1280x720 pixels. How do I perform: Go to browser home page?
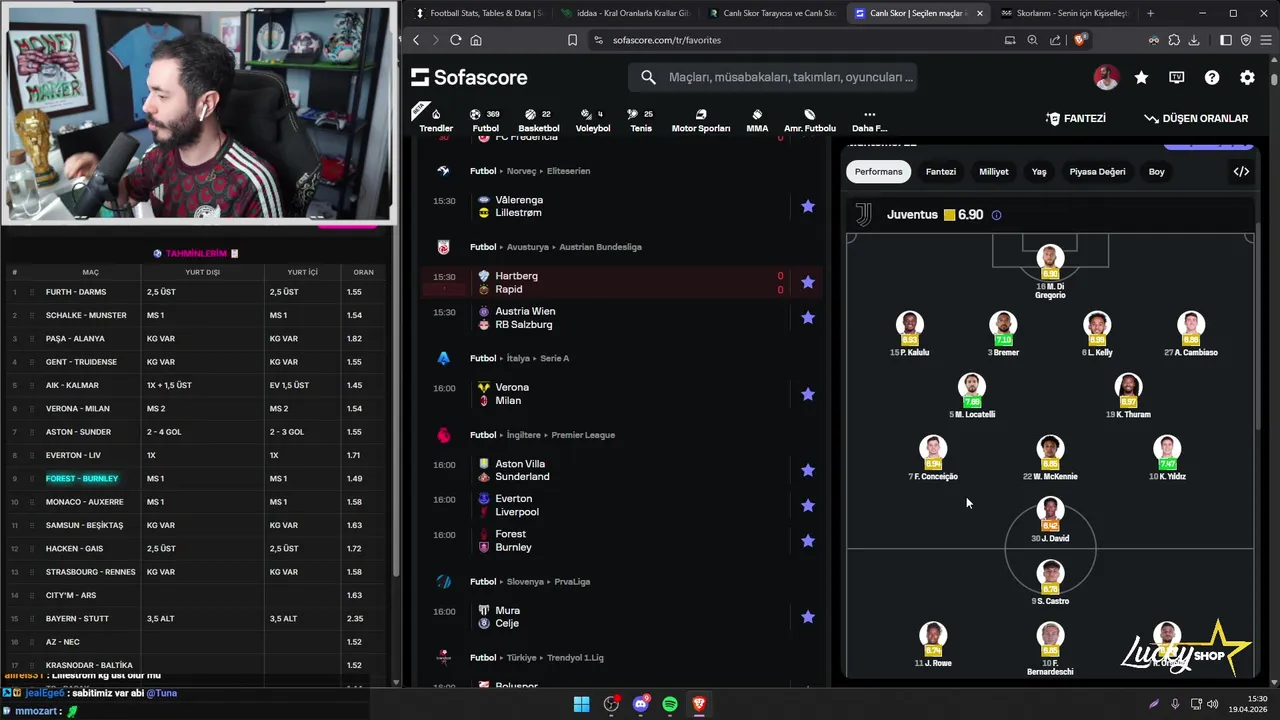click(476, 40)
